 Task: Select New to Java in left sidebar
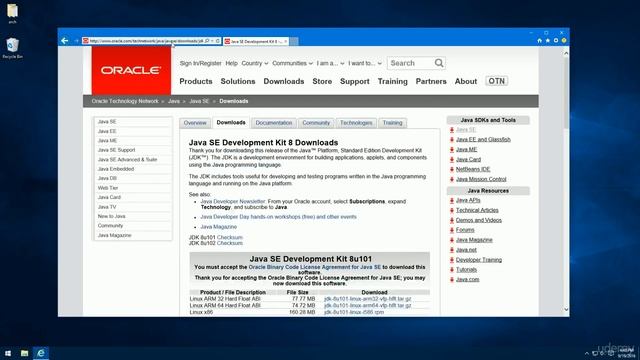click(111, 216)
